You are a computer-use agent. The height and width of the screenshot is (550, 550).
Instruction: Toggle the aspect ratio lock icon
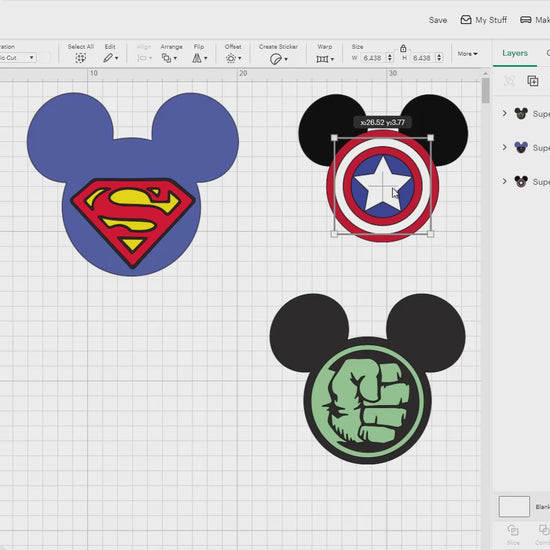403,48
